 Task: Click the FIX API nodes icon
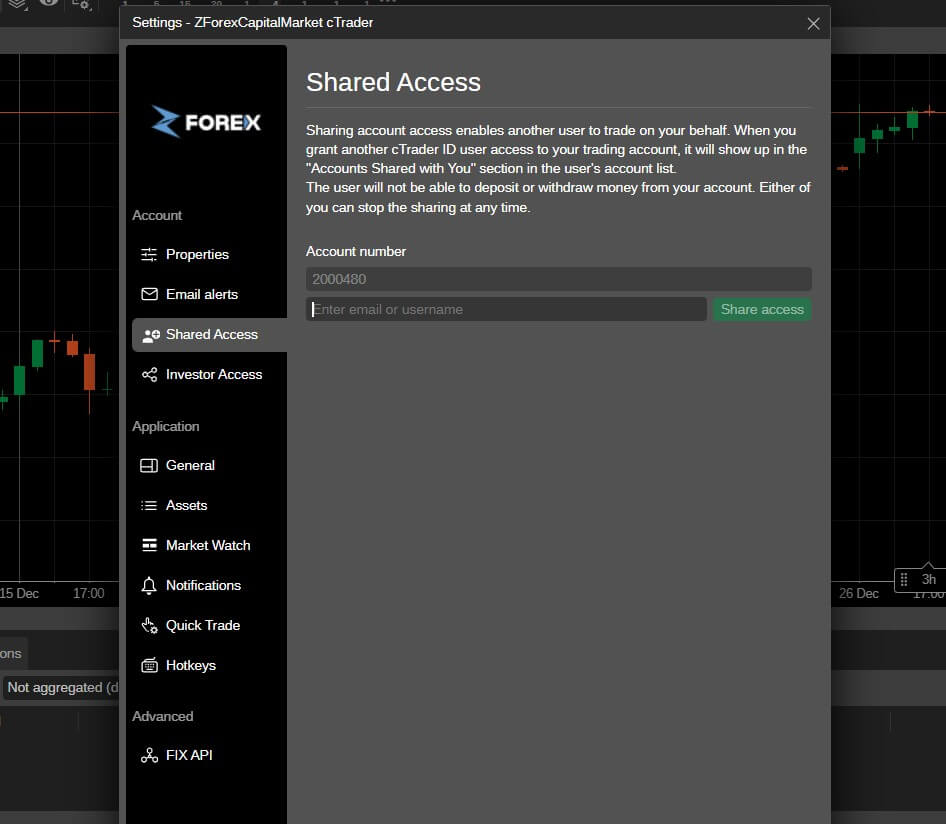point(149,756)
